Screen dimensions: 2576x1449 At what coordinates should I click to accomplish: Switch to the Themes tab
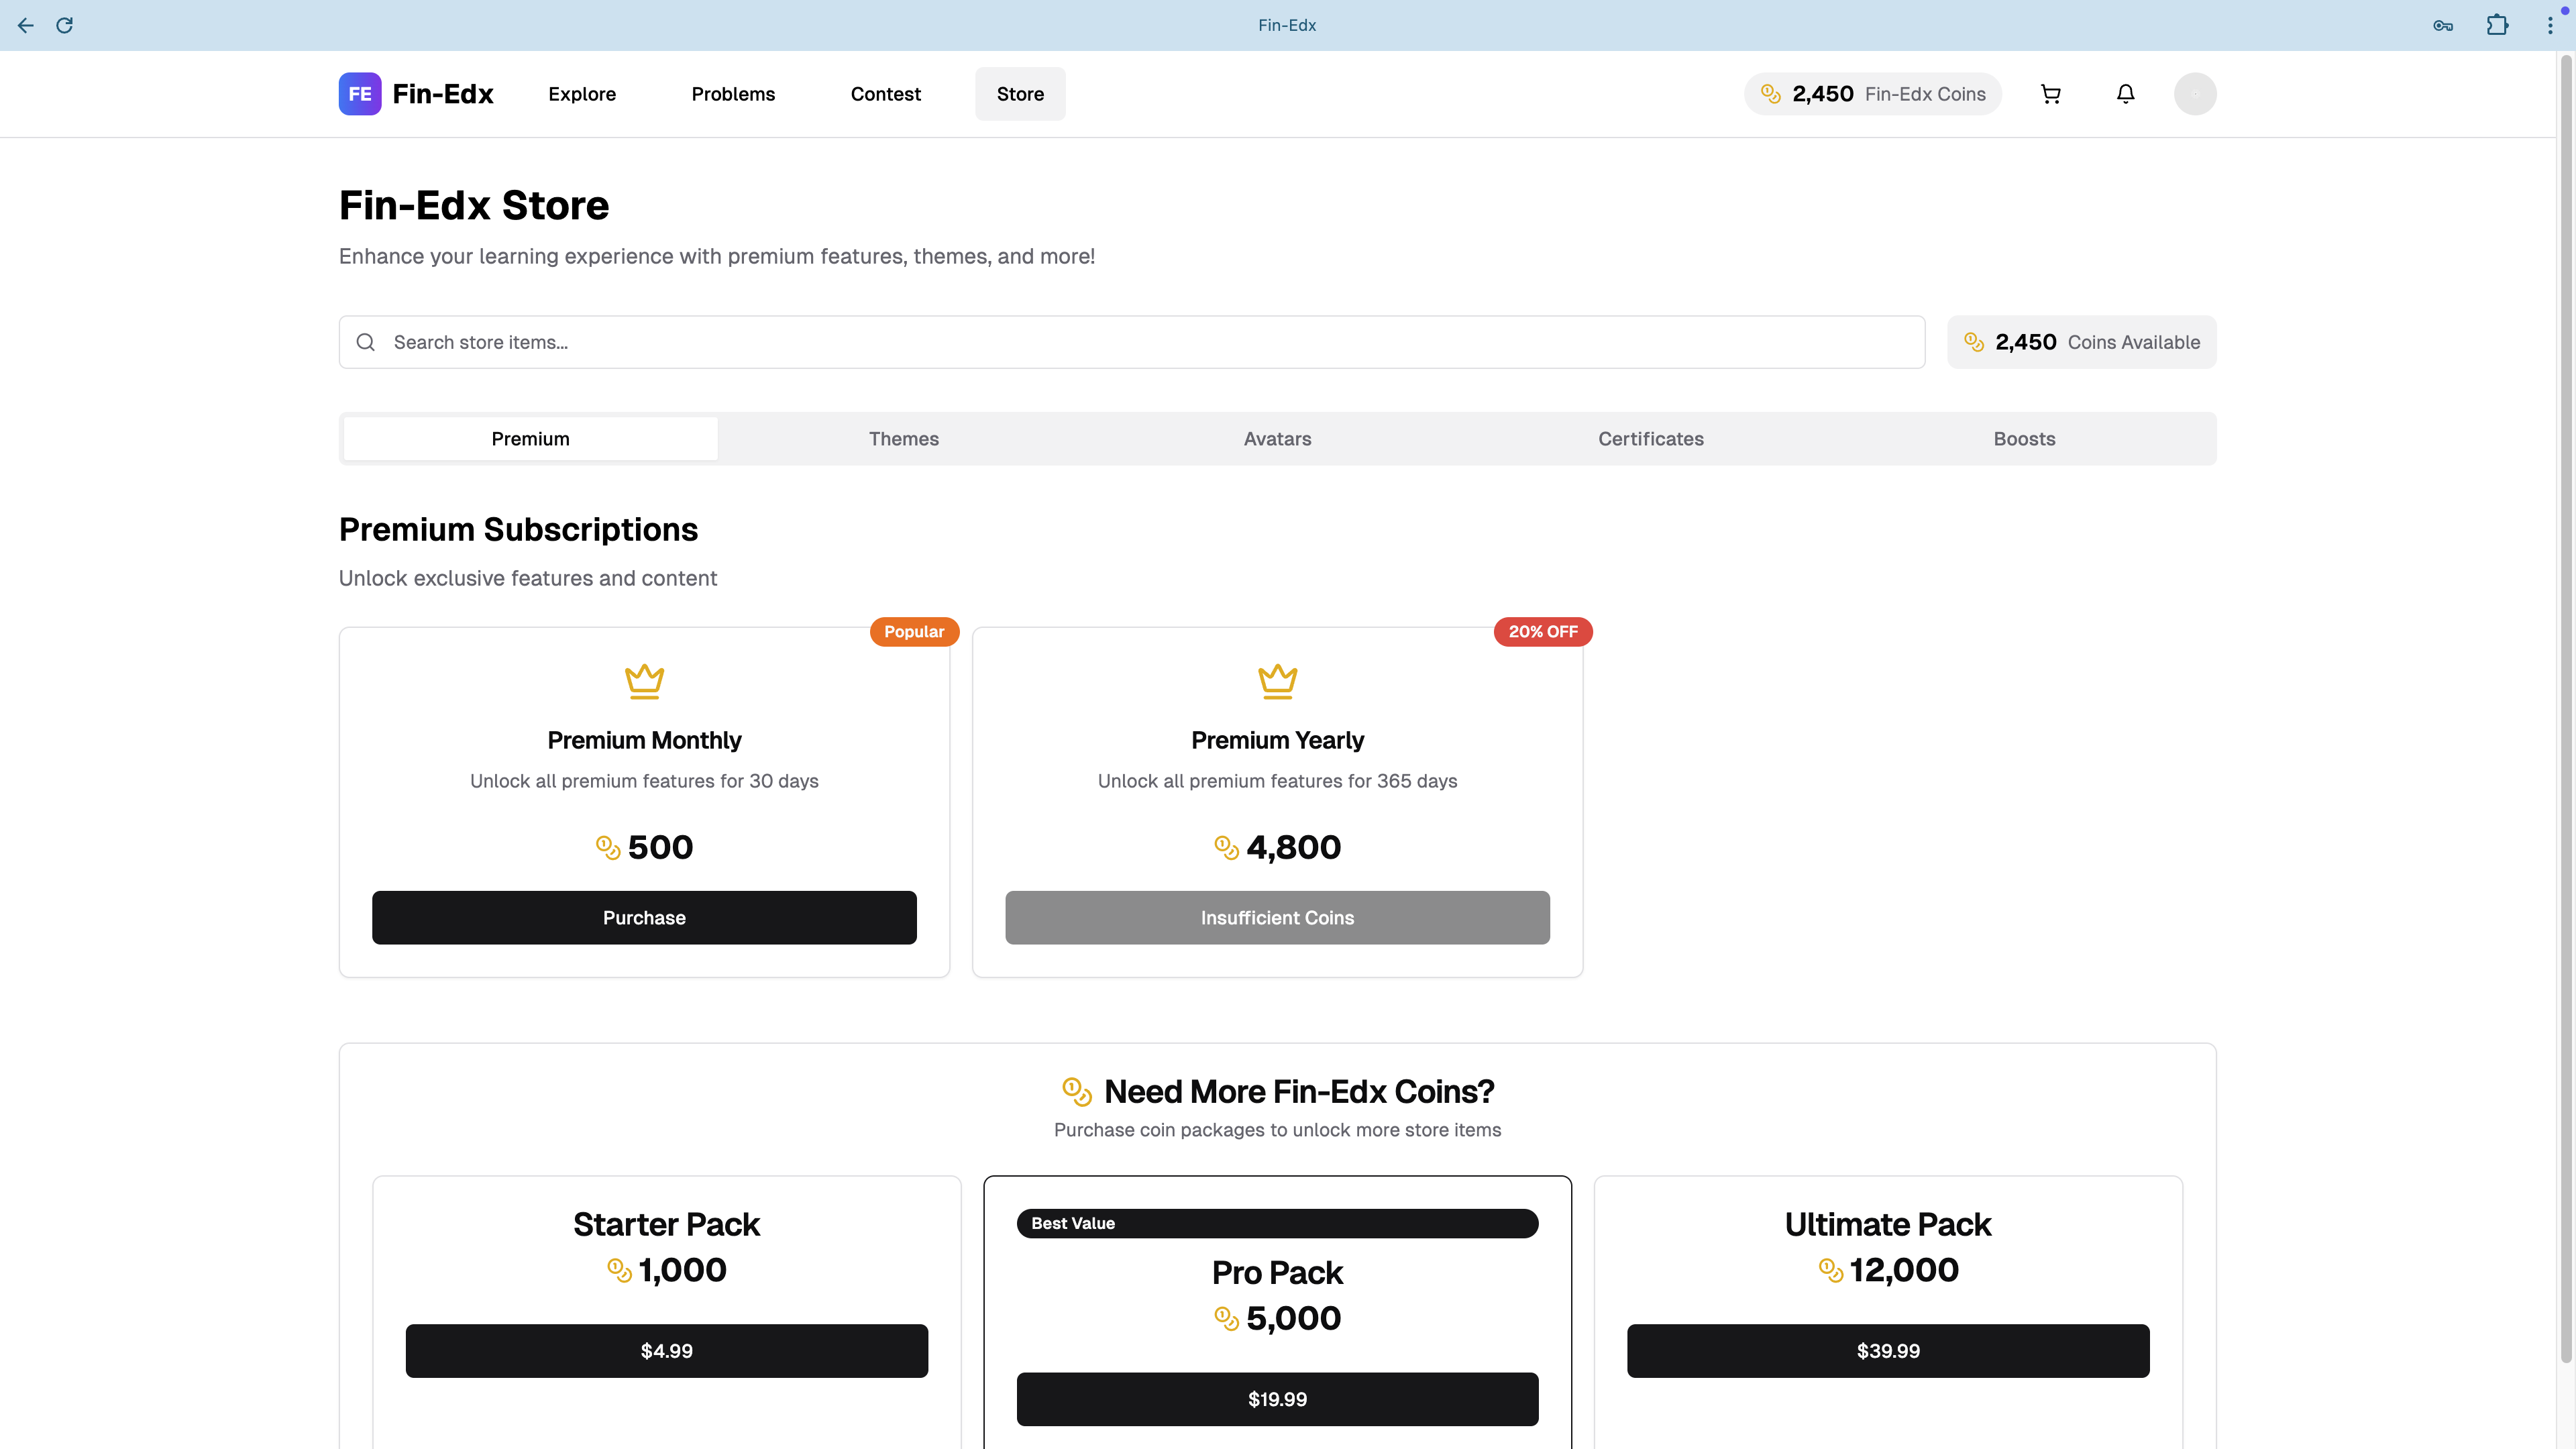click(903, 439)
